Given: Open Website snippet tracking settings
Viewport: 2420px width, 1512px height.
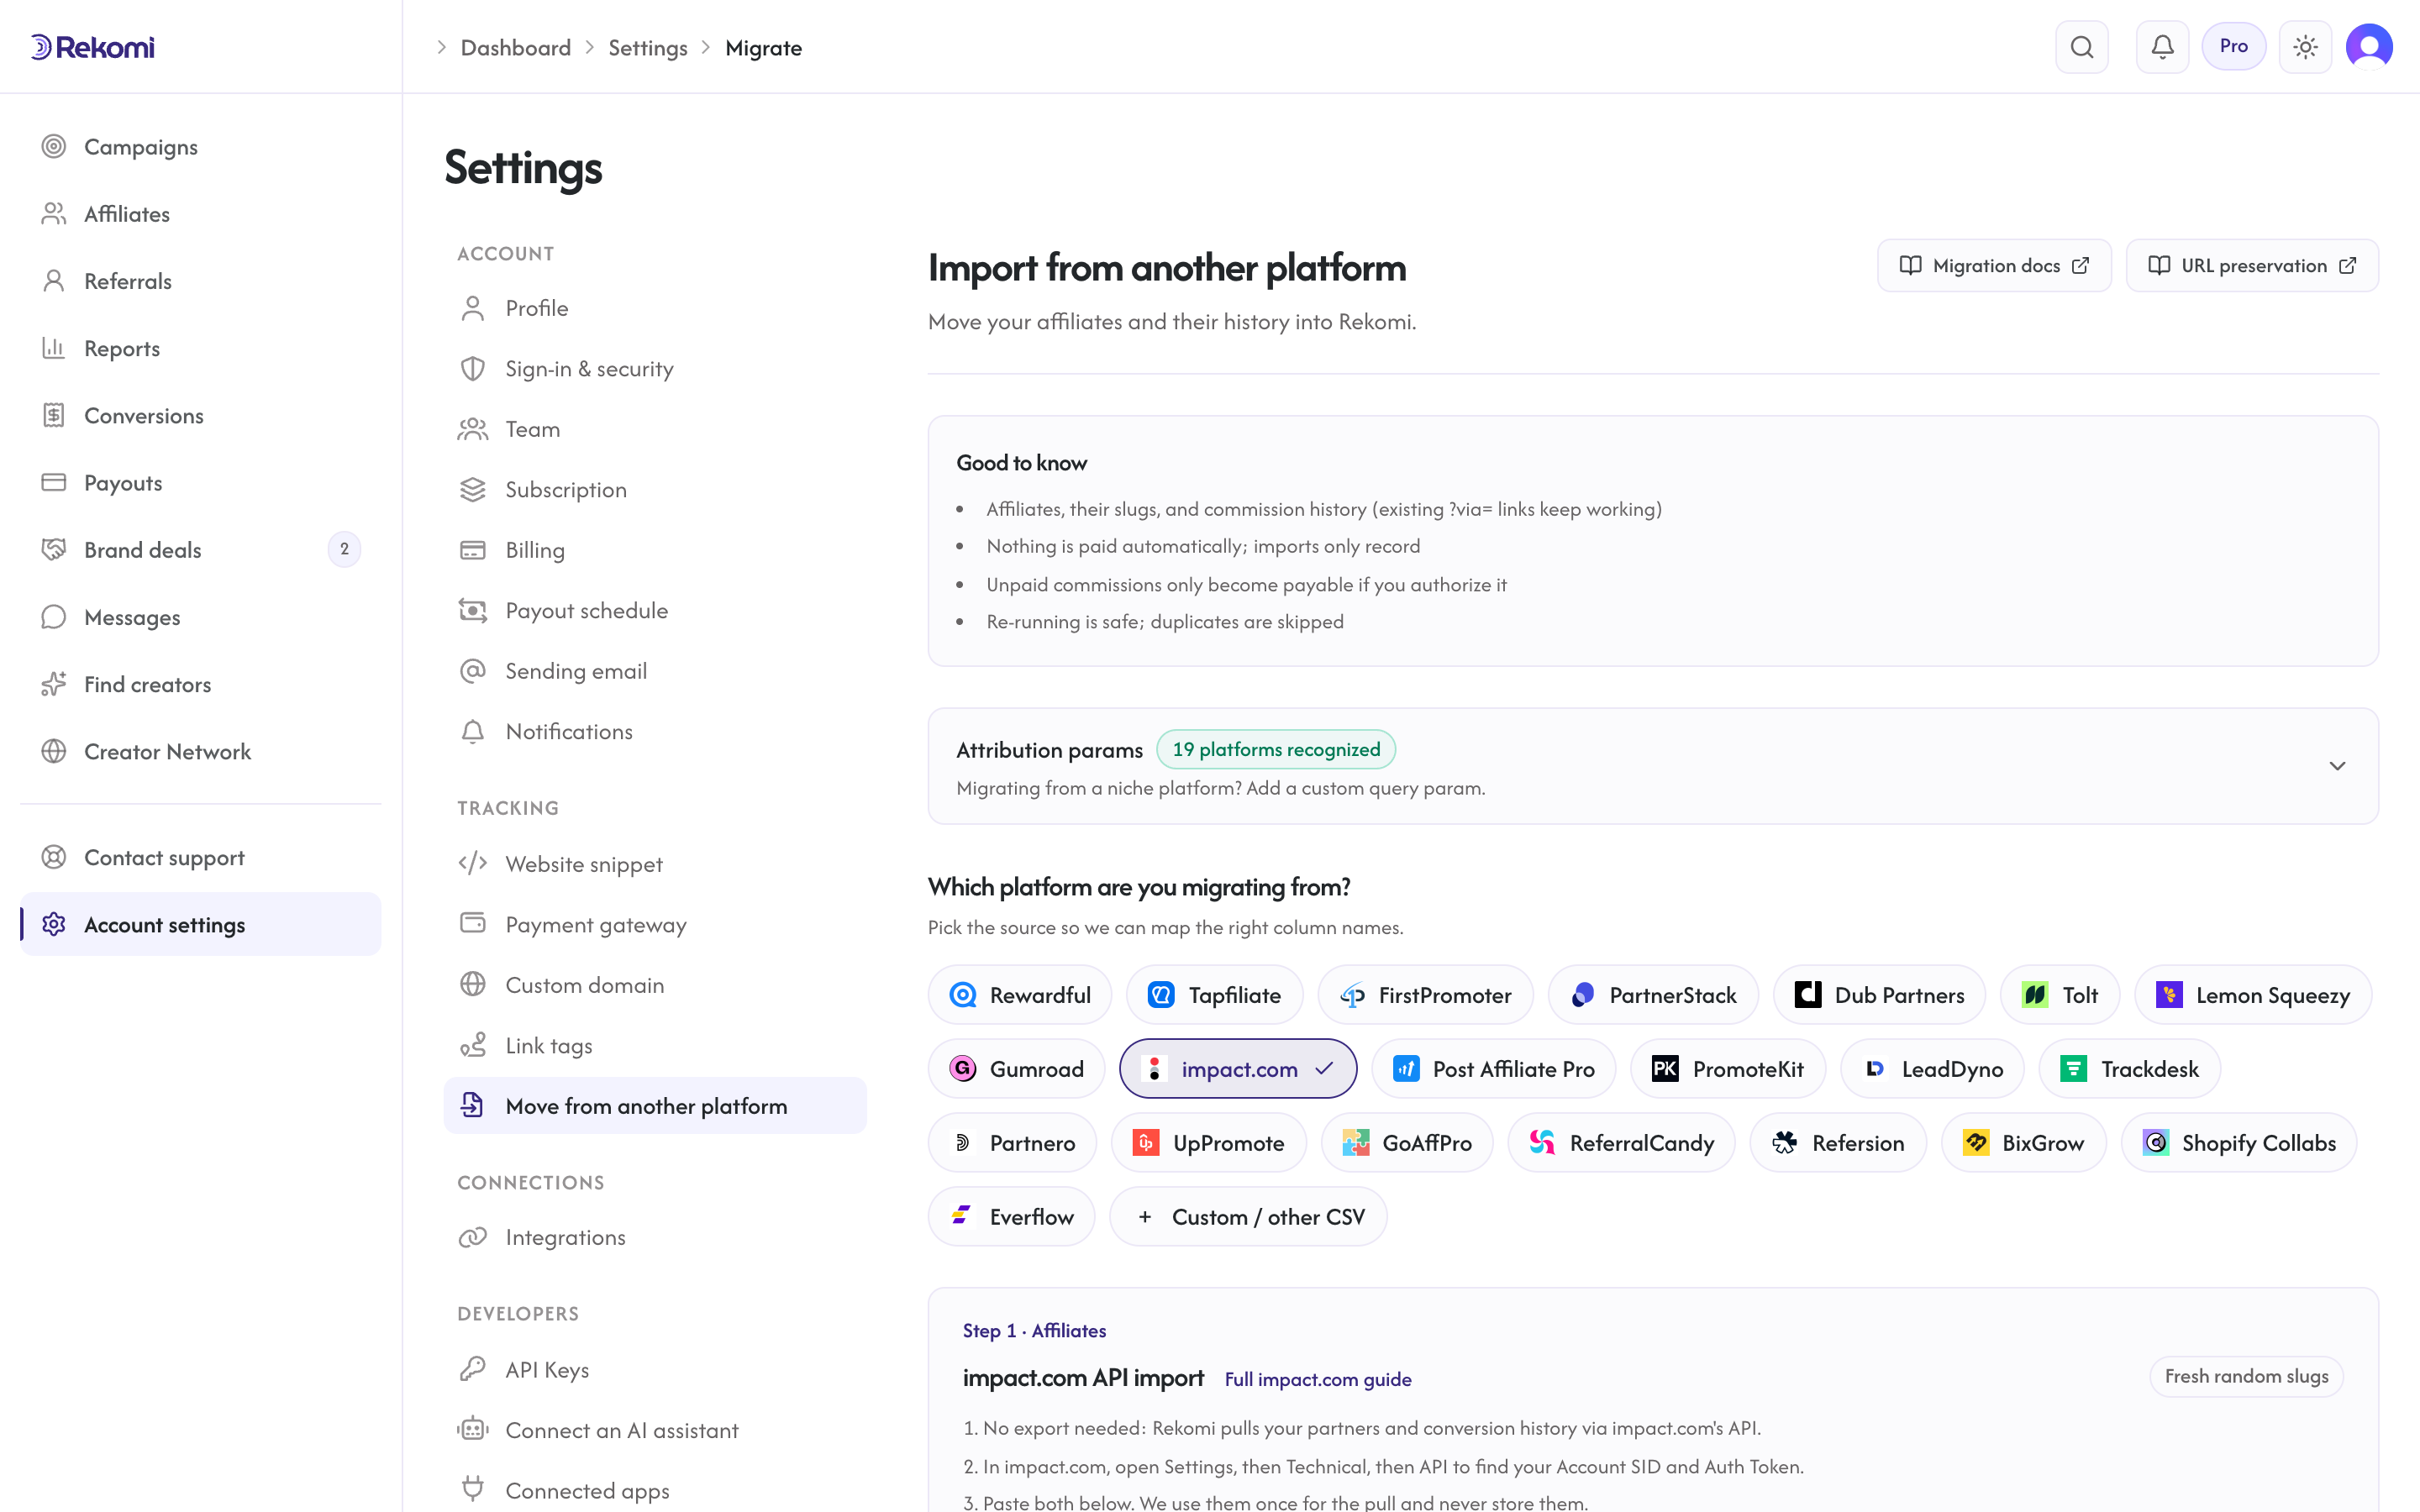Looking at the screenshot, I should [x=655, y=864].
